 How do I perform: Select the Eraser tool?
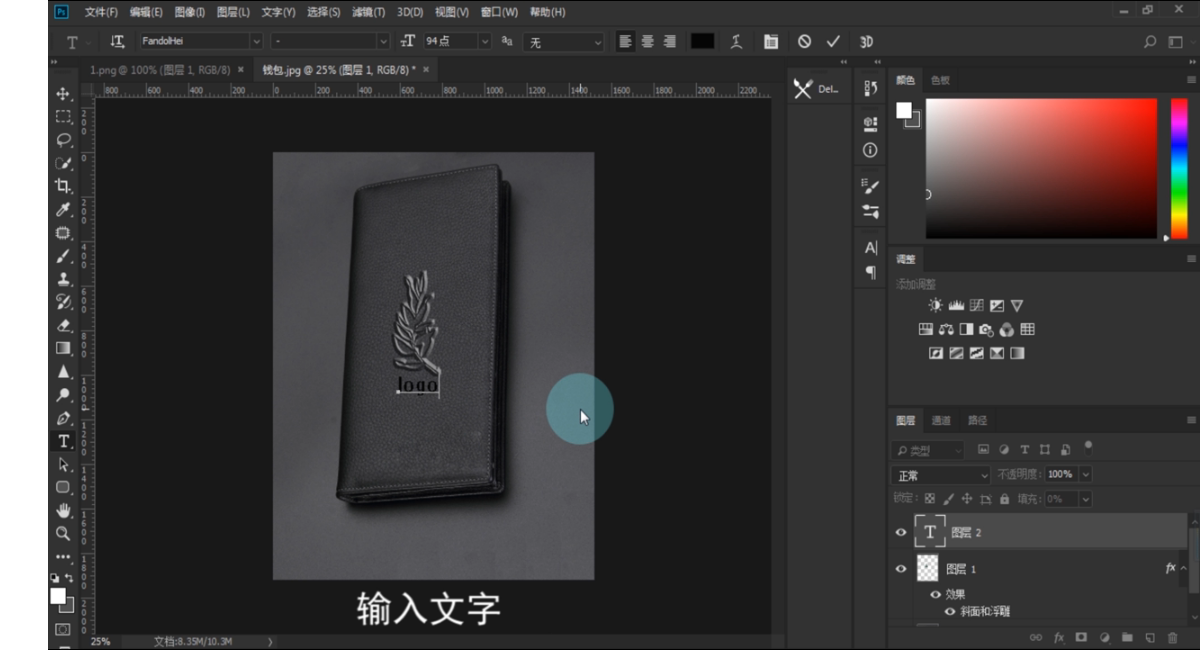63,325
